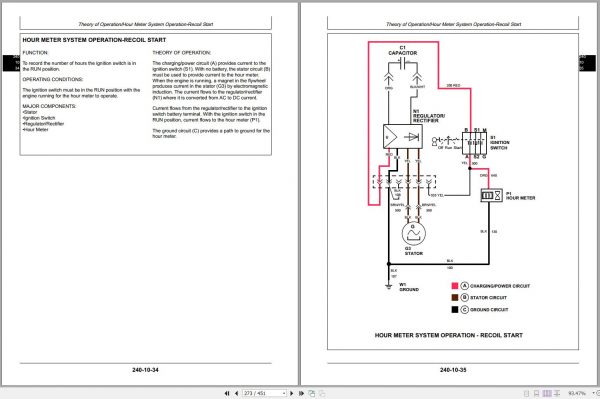Image resolution: width=600 pixels, height=399 pixels.
Task: Click the W1 GROUND label
Action: 409,287
